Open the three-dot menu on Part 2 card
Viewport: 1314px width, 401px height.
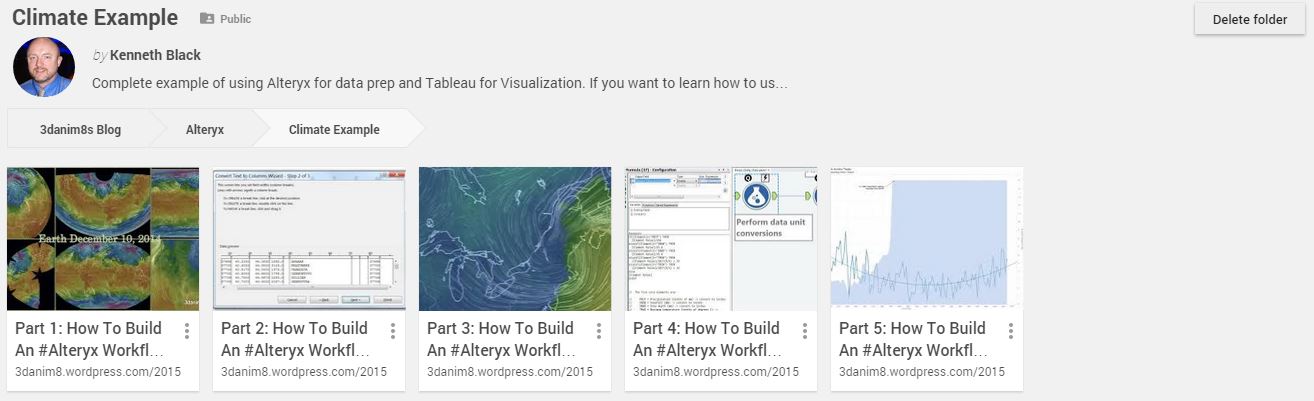(x=393, y=331)
